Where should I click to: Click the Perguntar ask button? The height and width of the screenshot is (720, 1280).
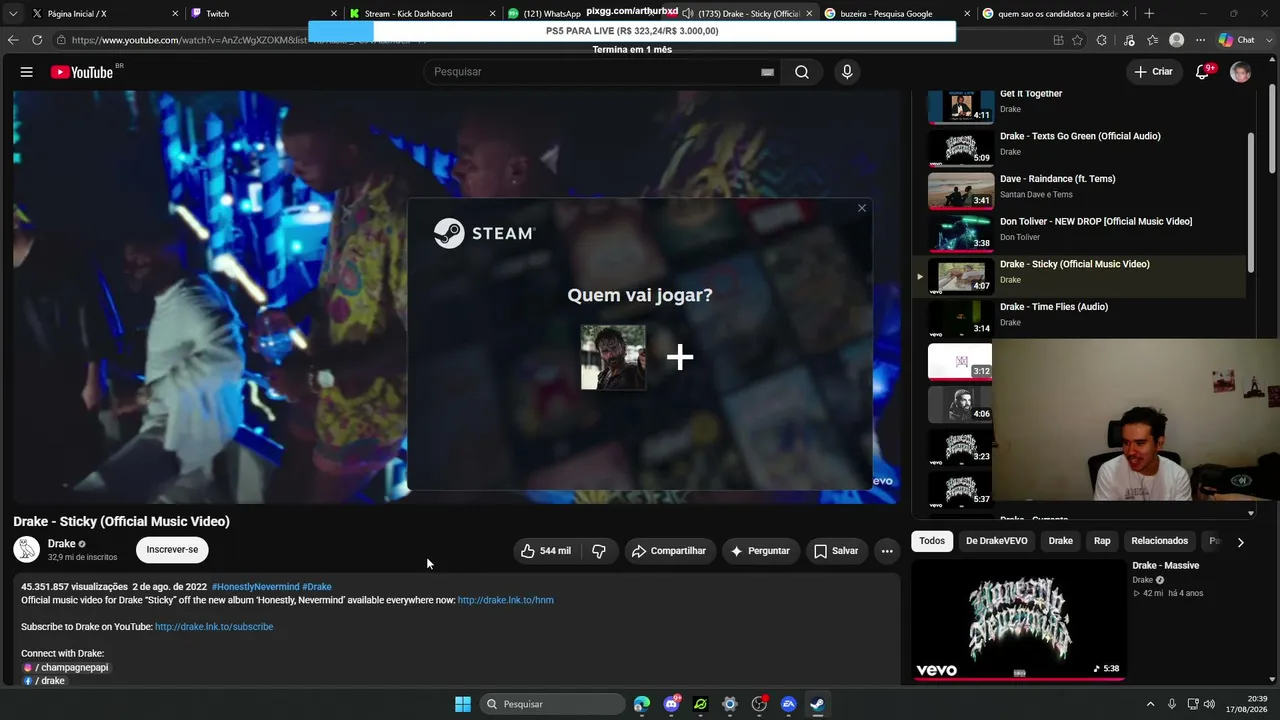[x=760, y=551]
